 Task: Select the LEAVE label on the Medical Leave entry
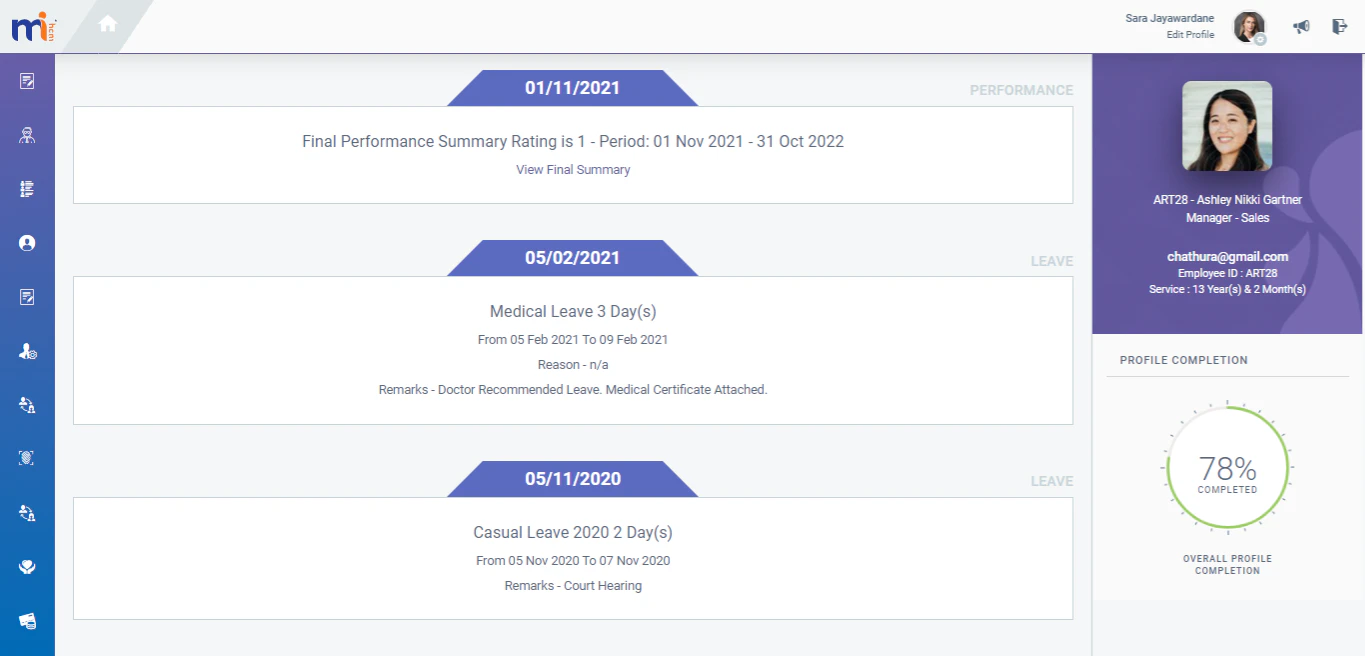[x=1051, y=260]
